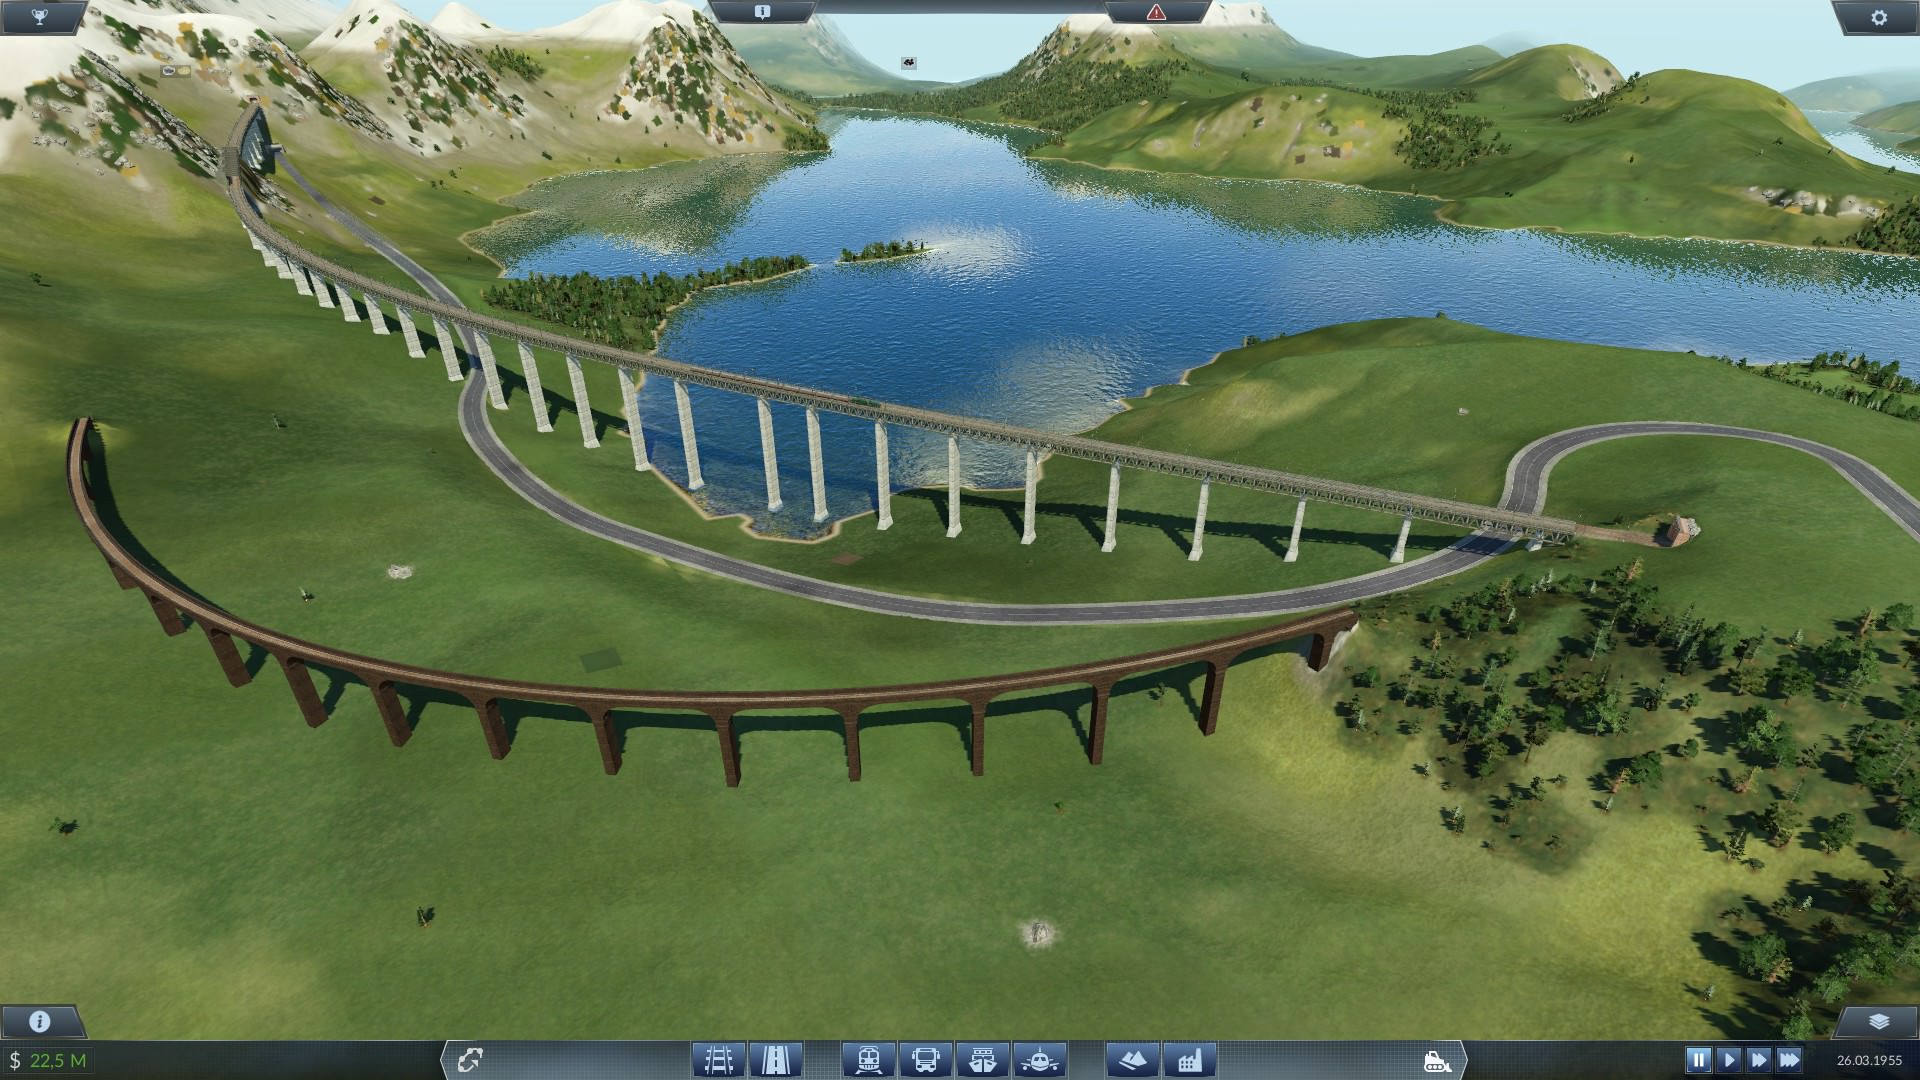
Task: Click the small train marker above the lake
Action: 909,63
